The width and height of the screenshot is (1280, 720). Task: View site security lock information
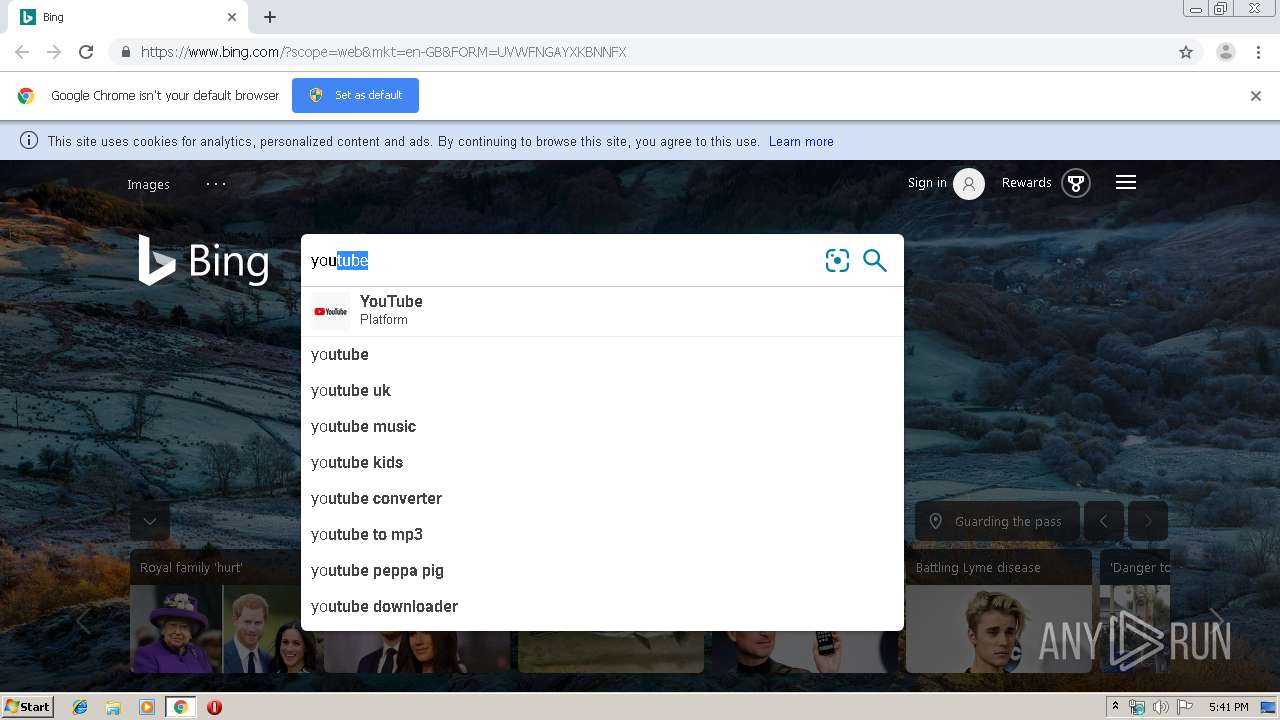[125, 52]
